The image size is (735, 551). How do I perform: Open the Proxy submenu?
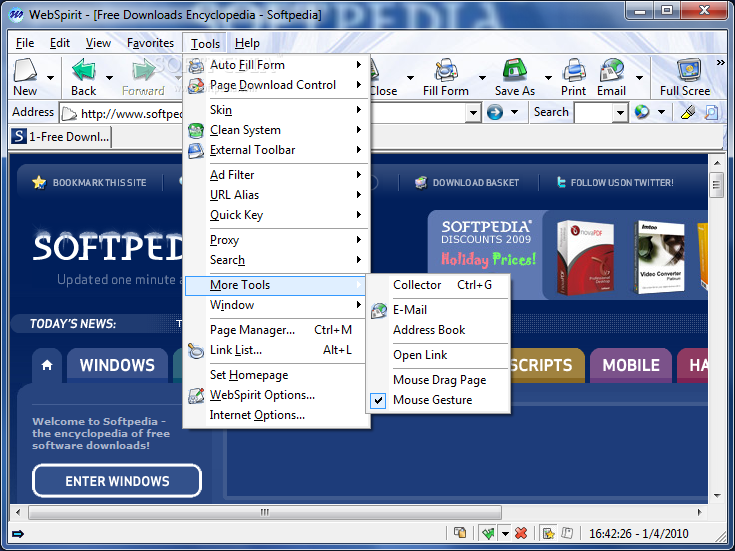coord(276,240)
